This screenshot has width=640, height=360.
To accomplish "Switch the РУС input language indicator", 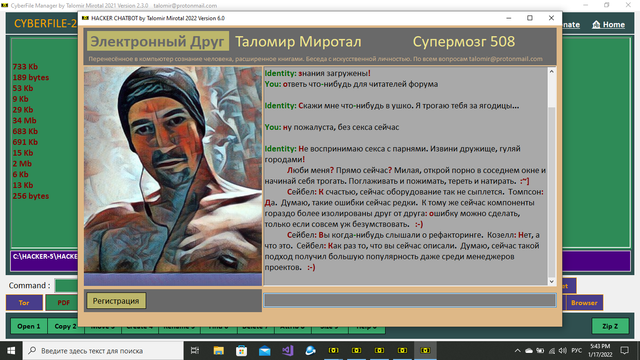I will [x=576, y=351].
